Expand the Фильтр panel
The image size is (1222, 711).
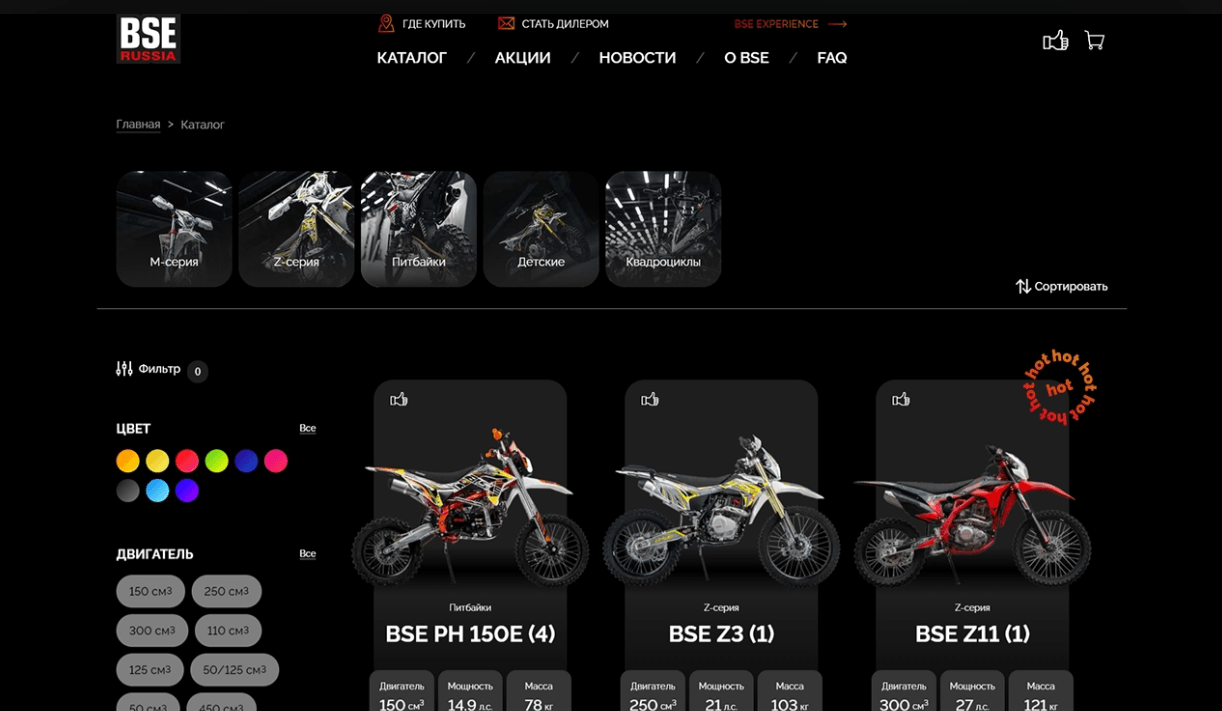[x=149, y=369]
